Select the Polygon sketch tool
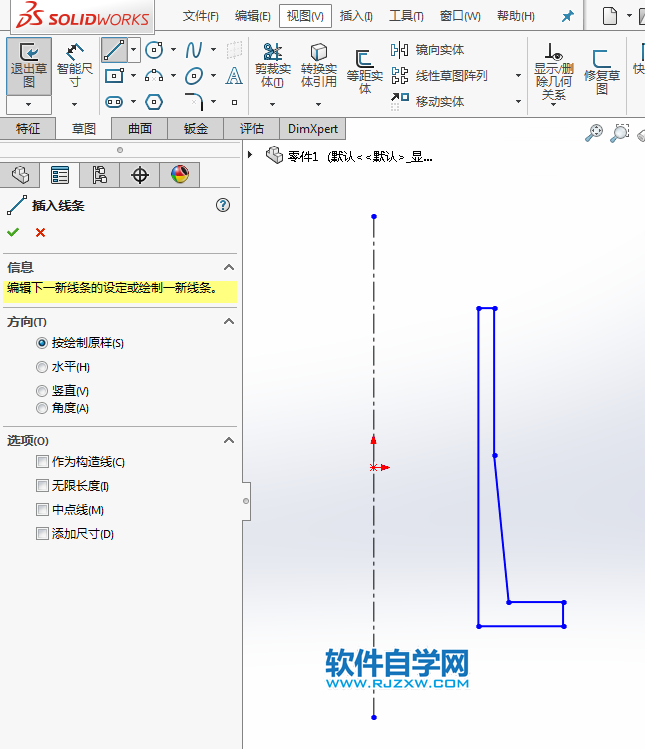Image resolution: width=645 pixels, height=749 pixels. (154, 102)
